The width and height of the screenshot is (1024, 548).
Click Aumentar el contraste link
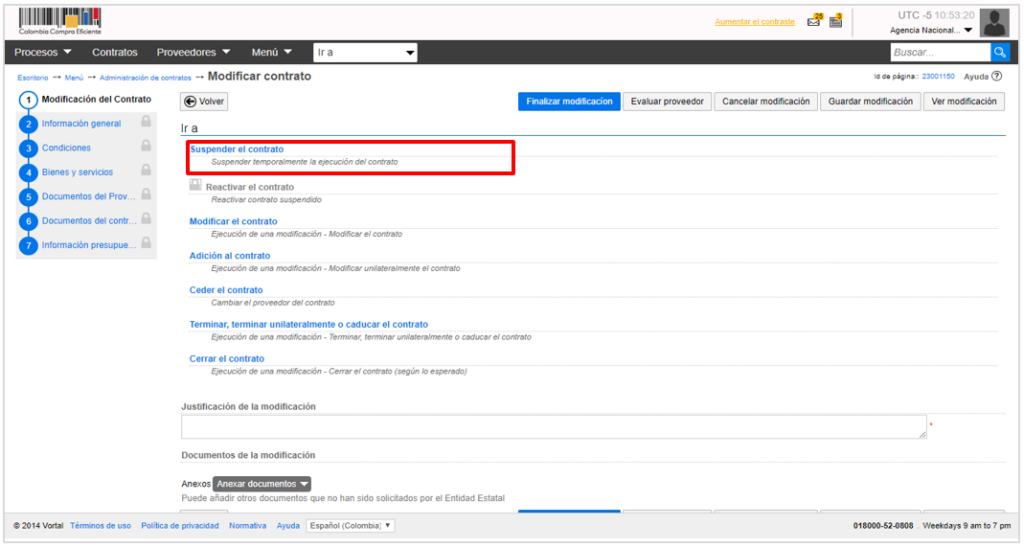pos(755,22)
